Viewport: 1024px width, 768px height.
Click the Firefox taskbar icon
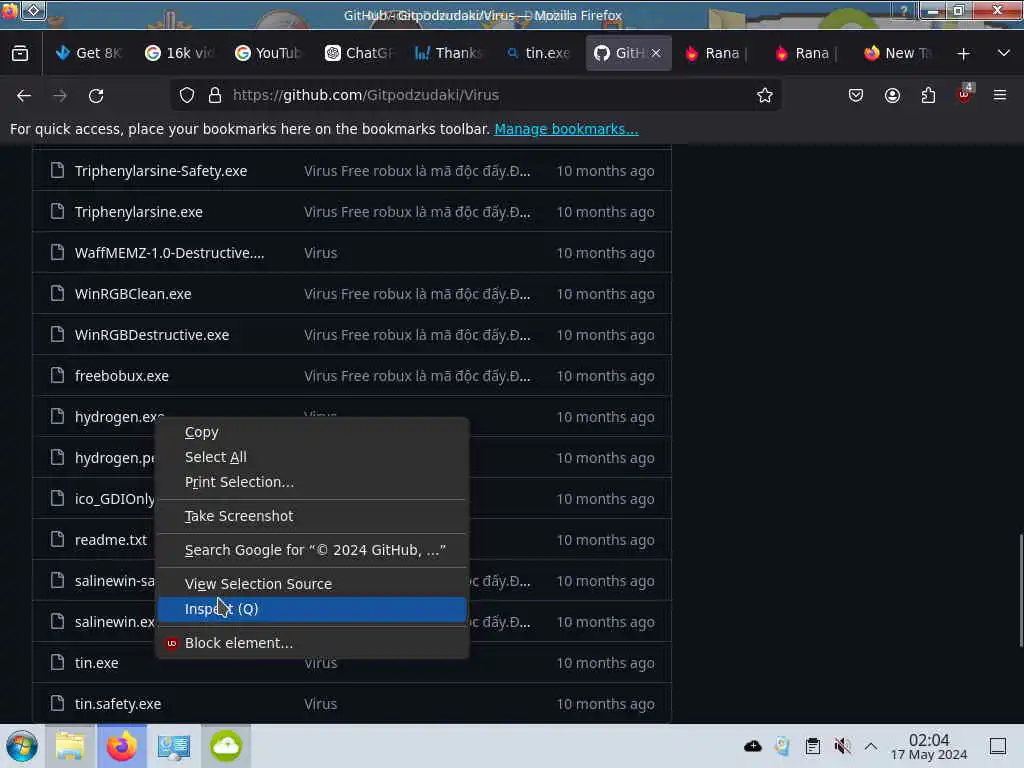(x=122, y=746)
